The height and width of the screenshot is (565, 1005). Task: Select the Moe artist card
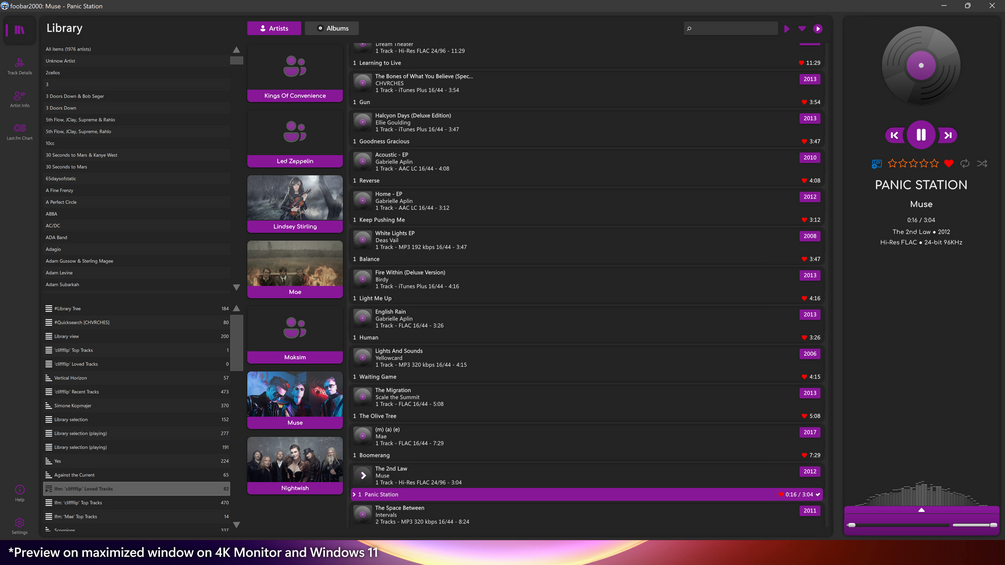click(x=295, y=269)
